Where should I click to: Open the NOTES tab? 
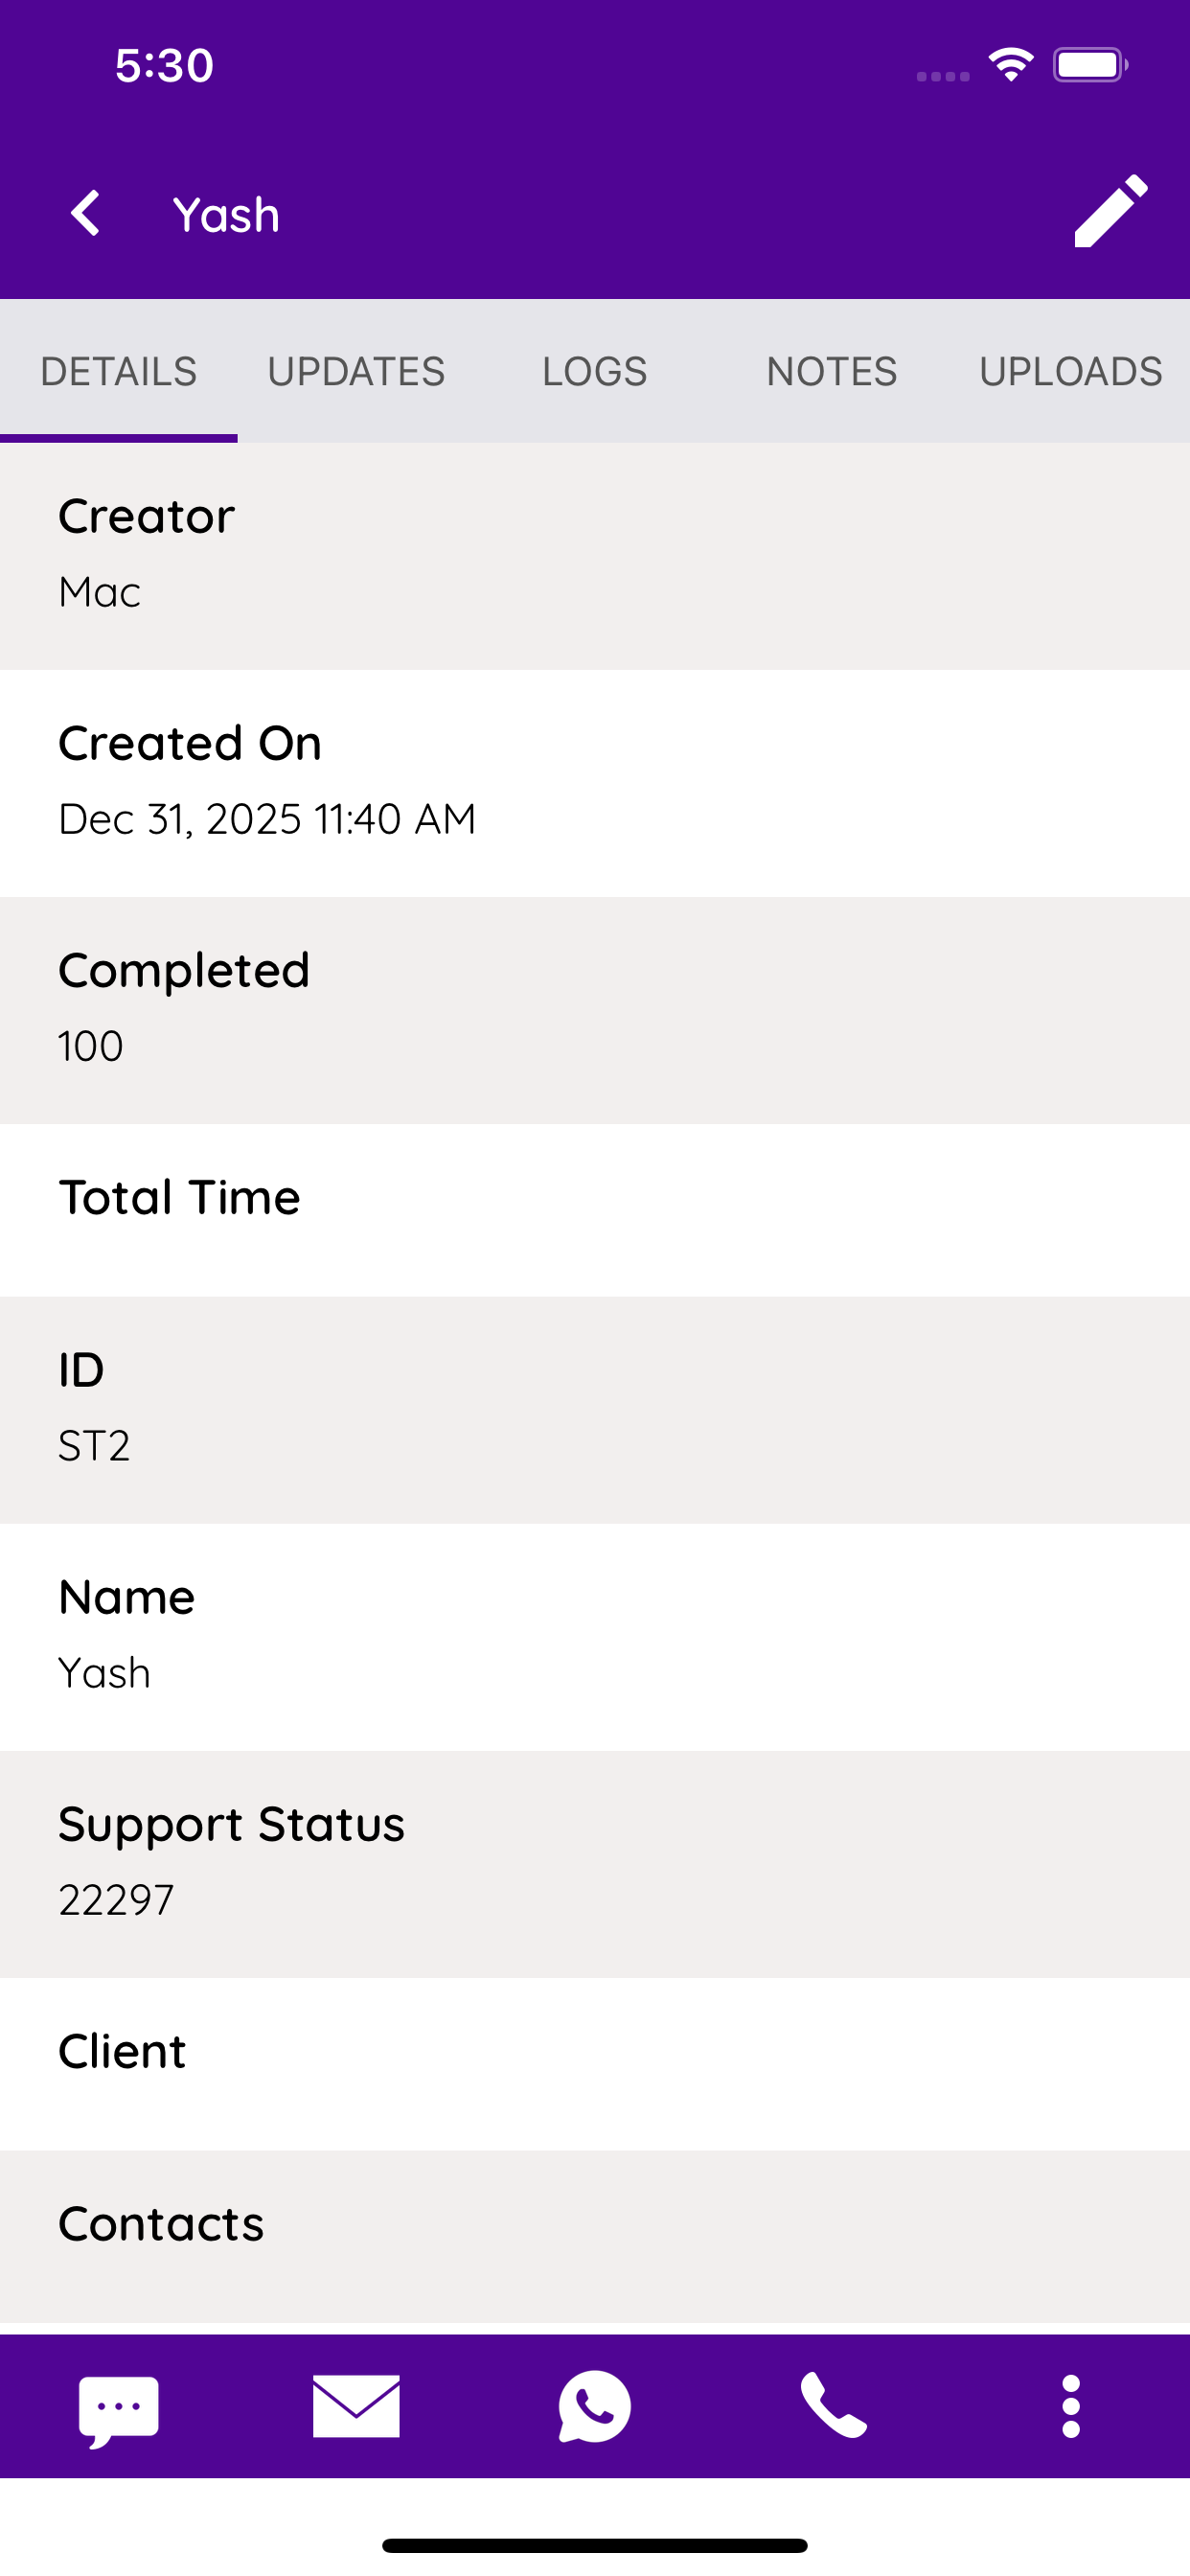click(x=832, y=371)
